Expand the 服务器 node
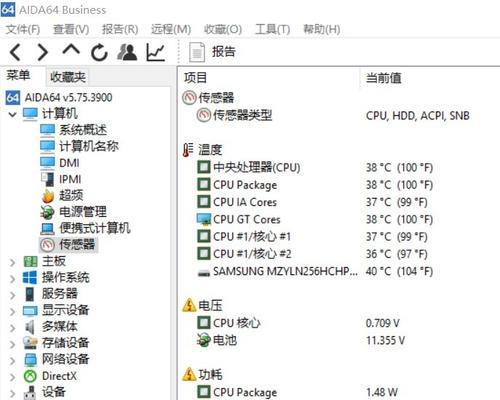Image resolution: width=500 pixels, height=400 pixels. [12, 295]
